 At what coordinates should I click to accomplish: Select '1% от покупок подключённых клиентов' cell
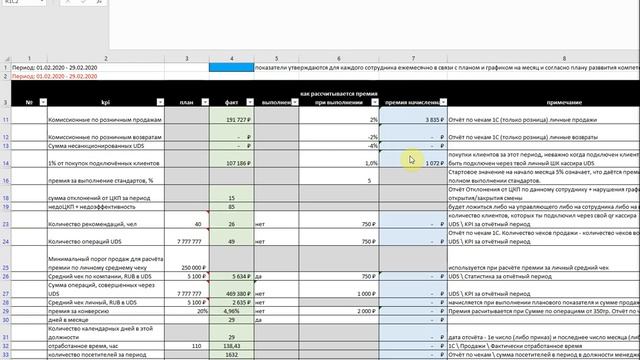click(x=106, y=159)
